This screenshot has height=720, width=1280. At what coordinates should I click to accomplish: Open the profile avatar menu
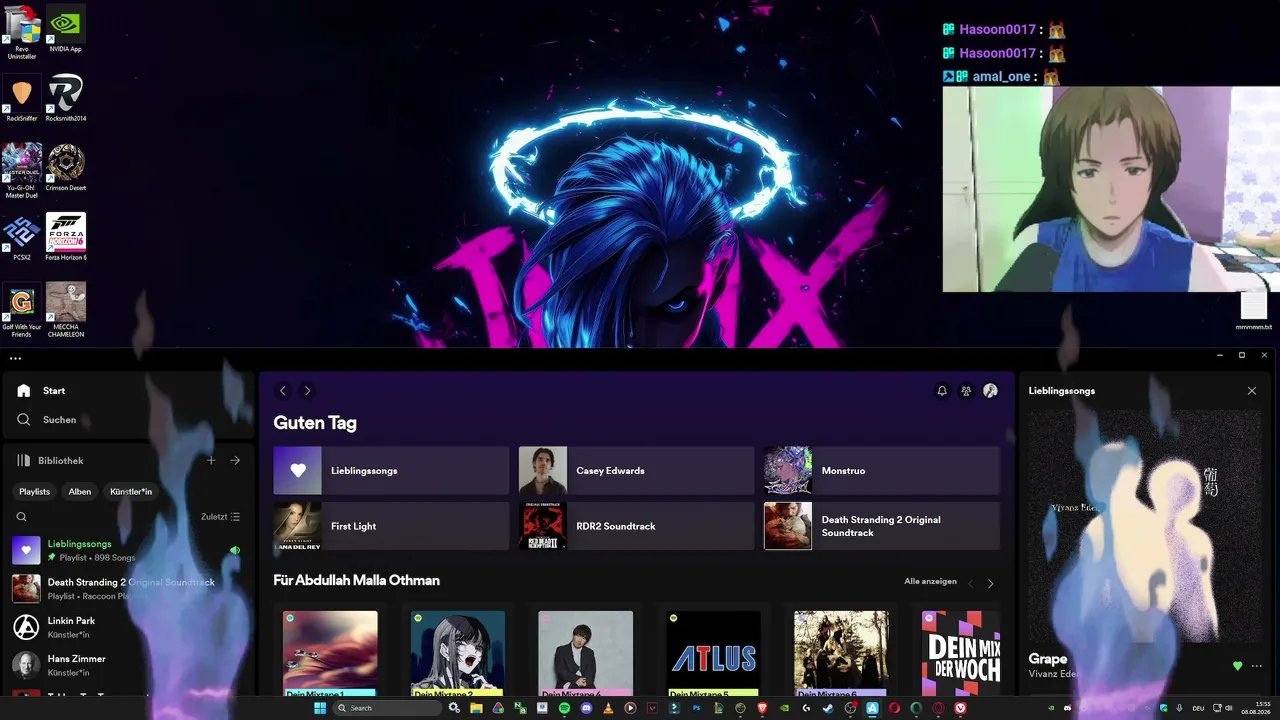[x=990, y=391]
